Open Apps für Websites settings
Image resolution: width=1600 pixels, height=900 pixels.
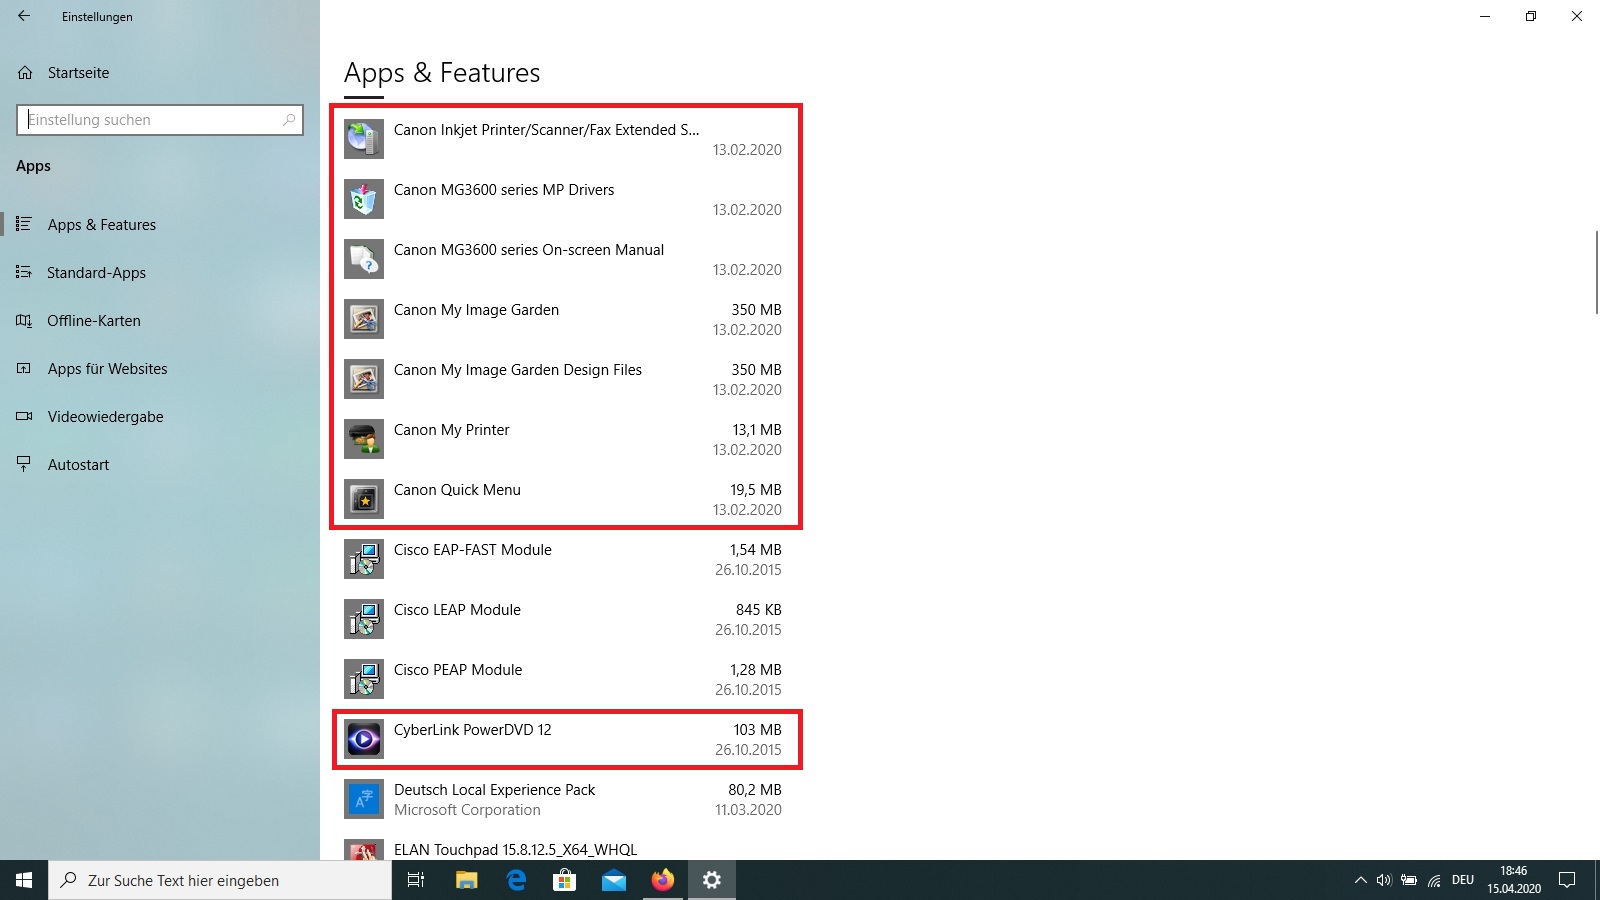tap(107, 369)
